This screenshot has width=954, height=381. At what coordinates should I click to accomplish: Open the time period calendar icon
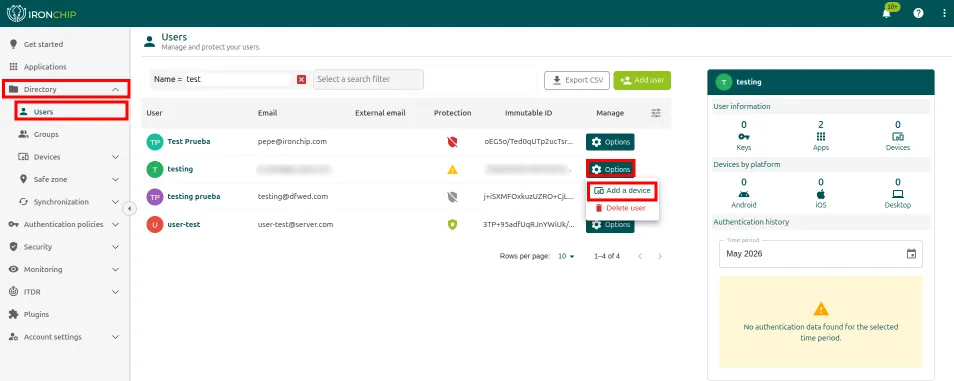point(911,254)
